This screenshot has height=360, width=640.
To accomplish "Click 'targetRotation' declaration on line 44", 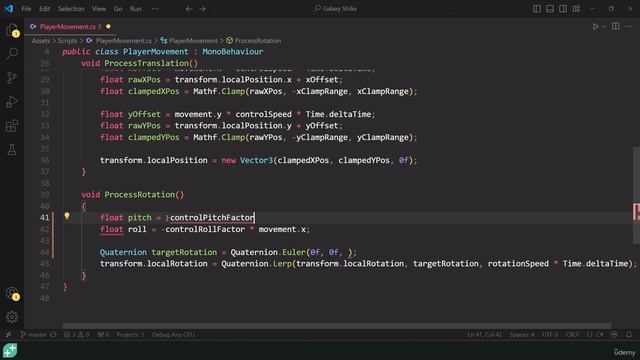I will click(x=184, y=252).
